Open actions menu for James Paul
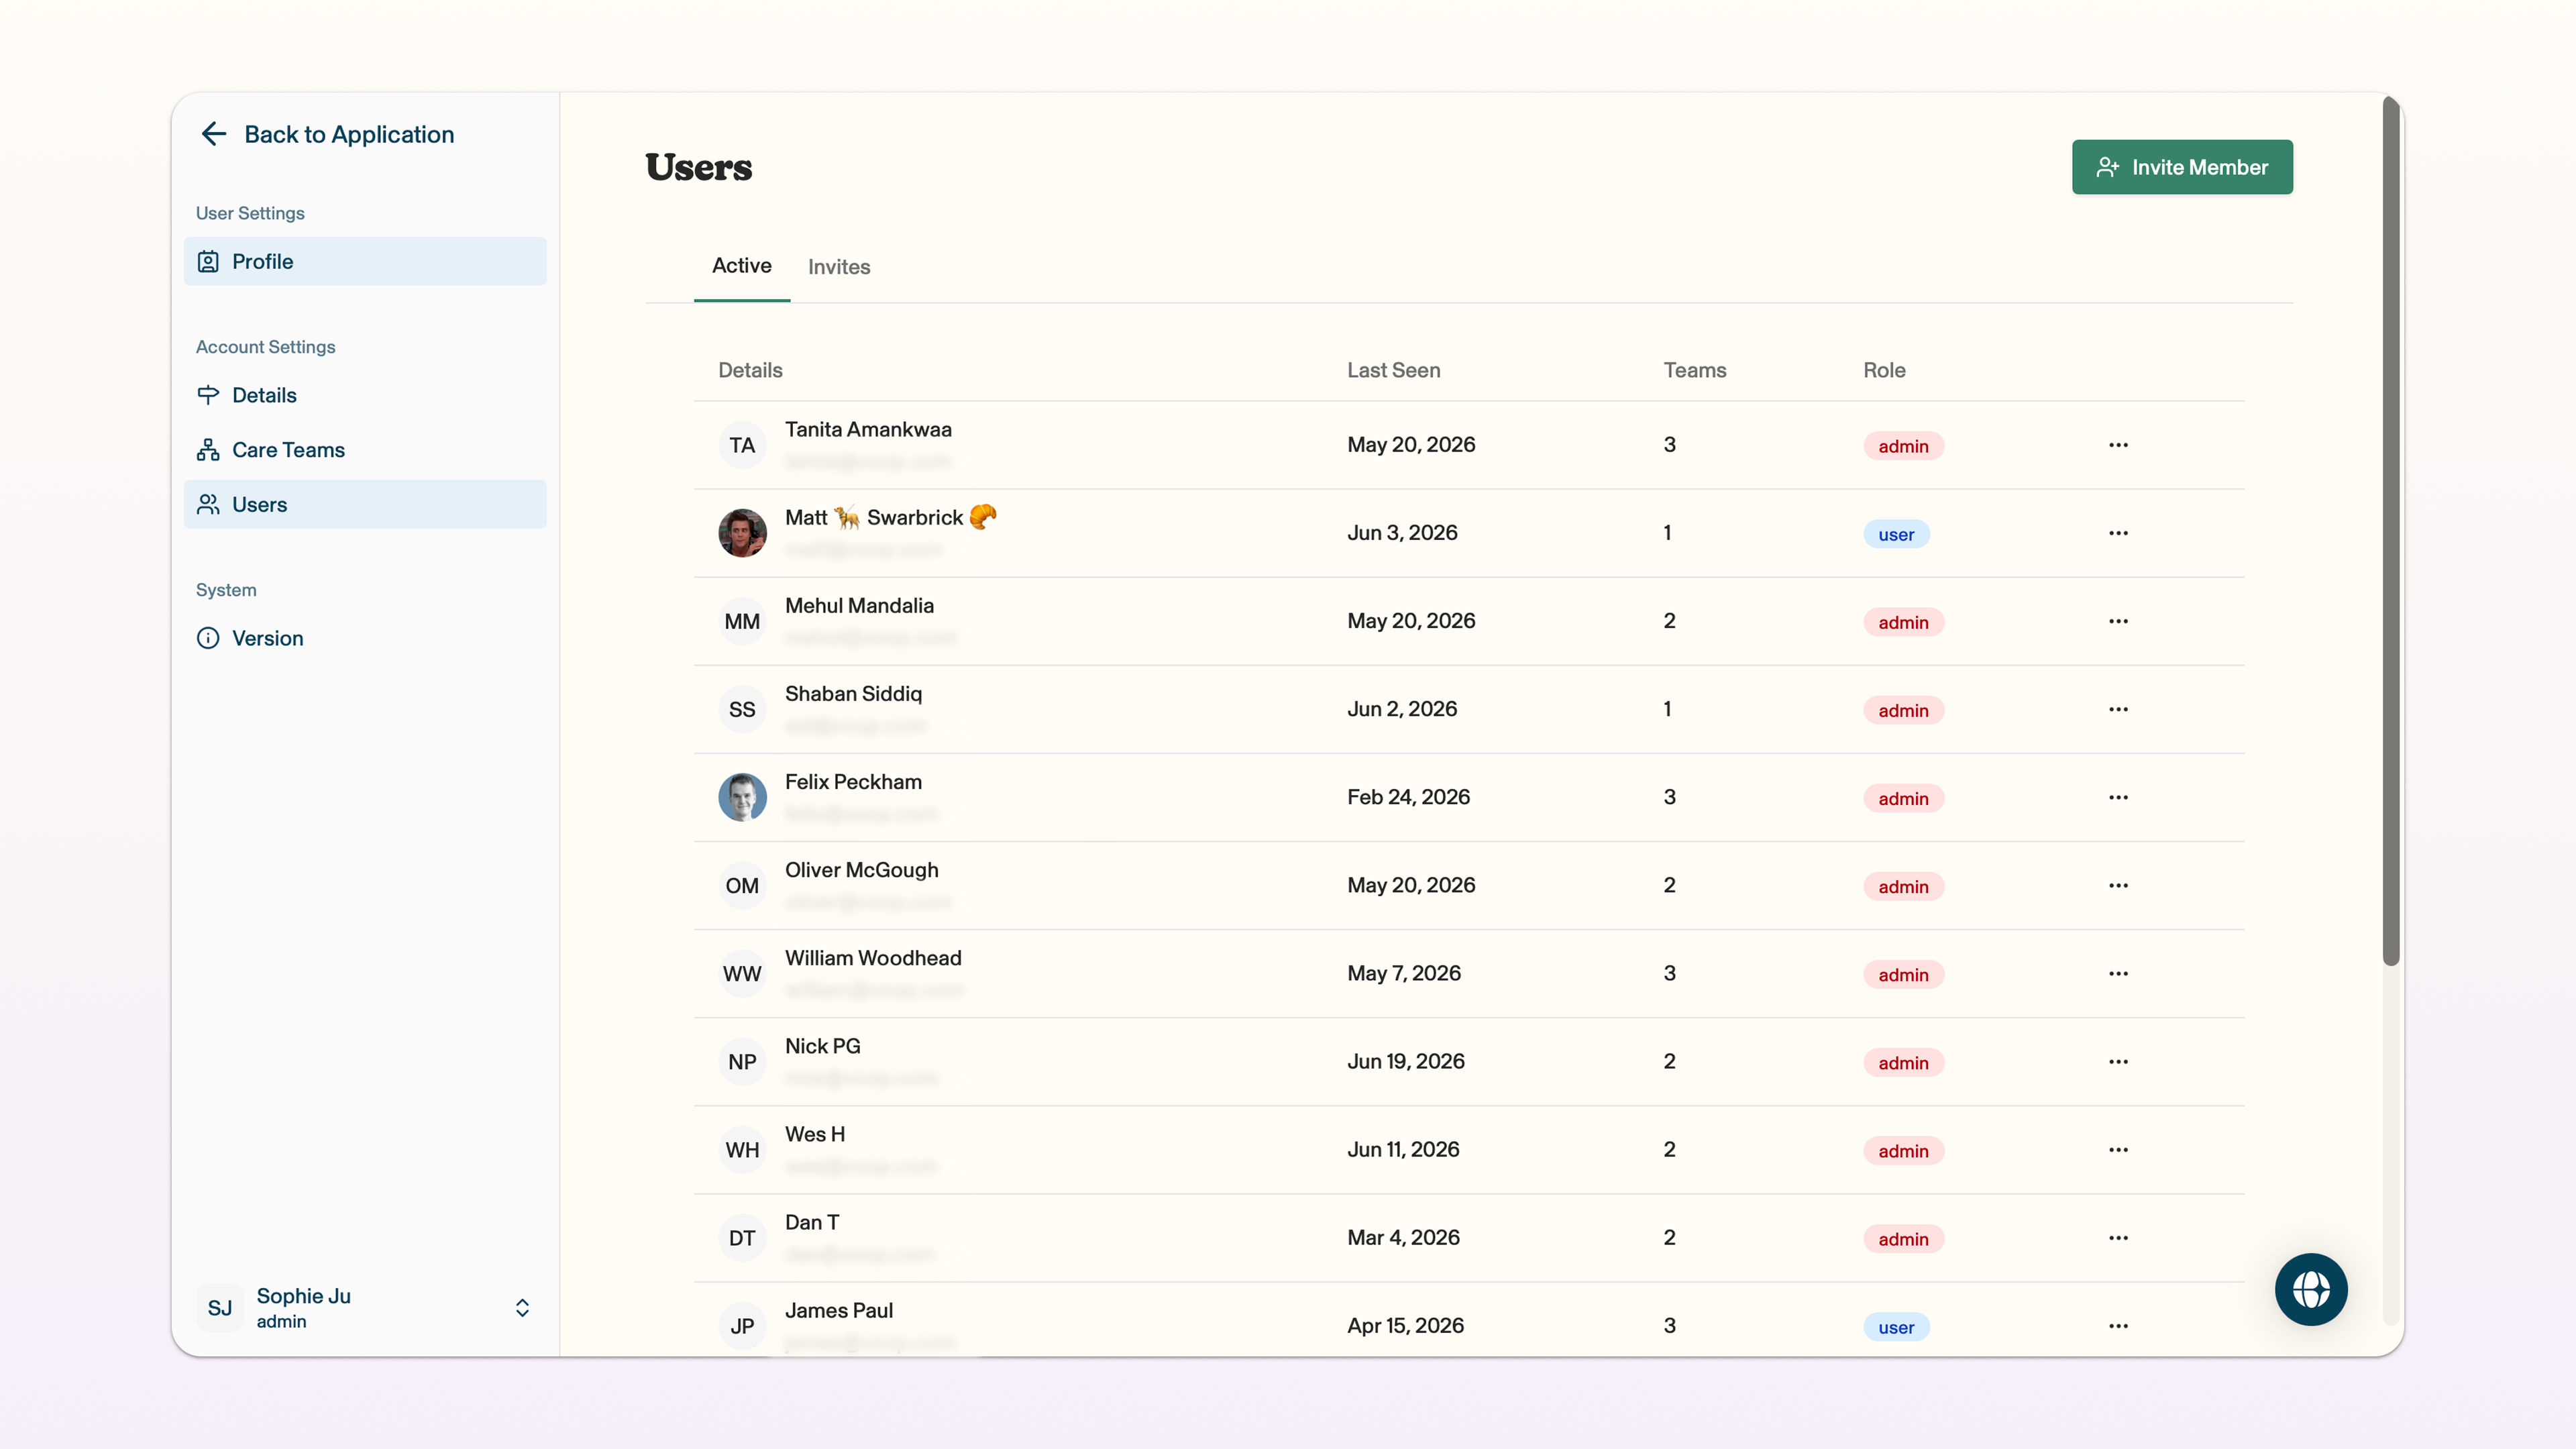The width and height of the screenshot is (2576, 1449). [2118, 1325]
